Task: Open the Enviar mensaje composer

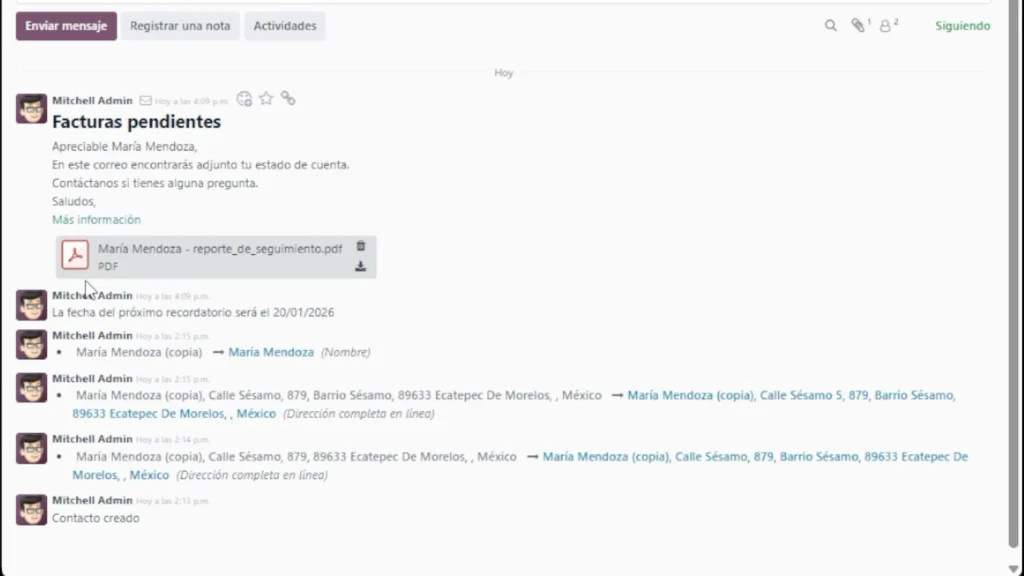Action: point(66,26)
